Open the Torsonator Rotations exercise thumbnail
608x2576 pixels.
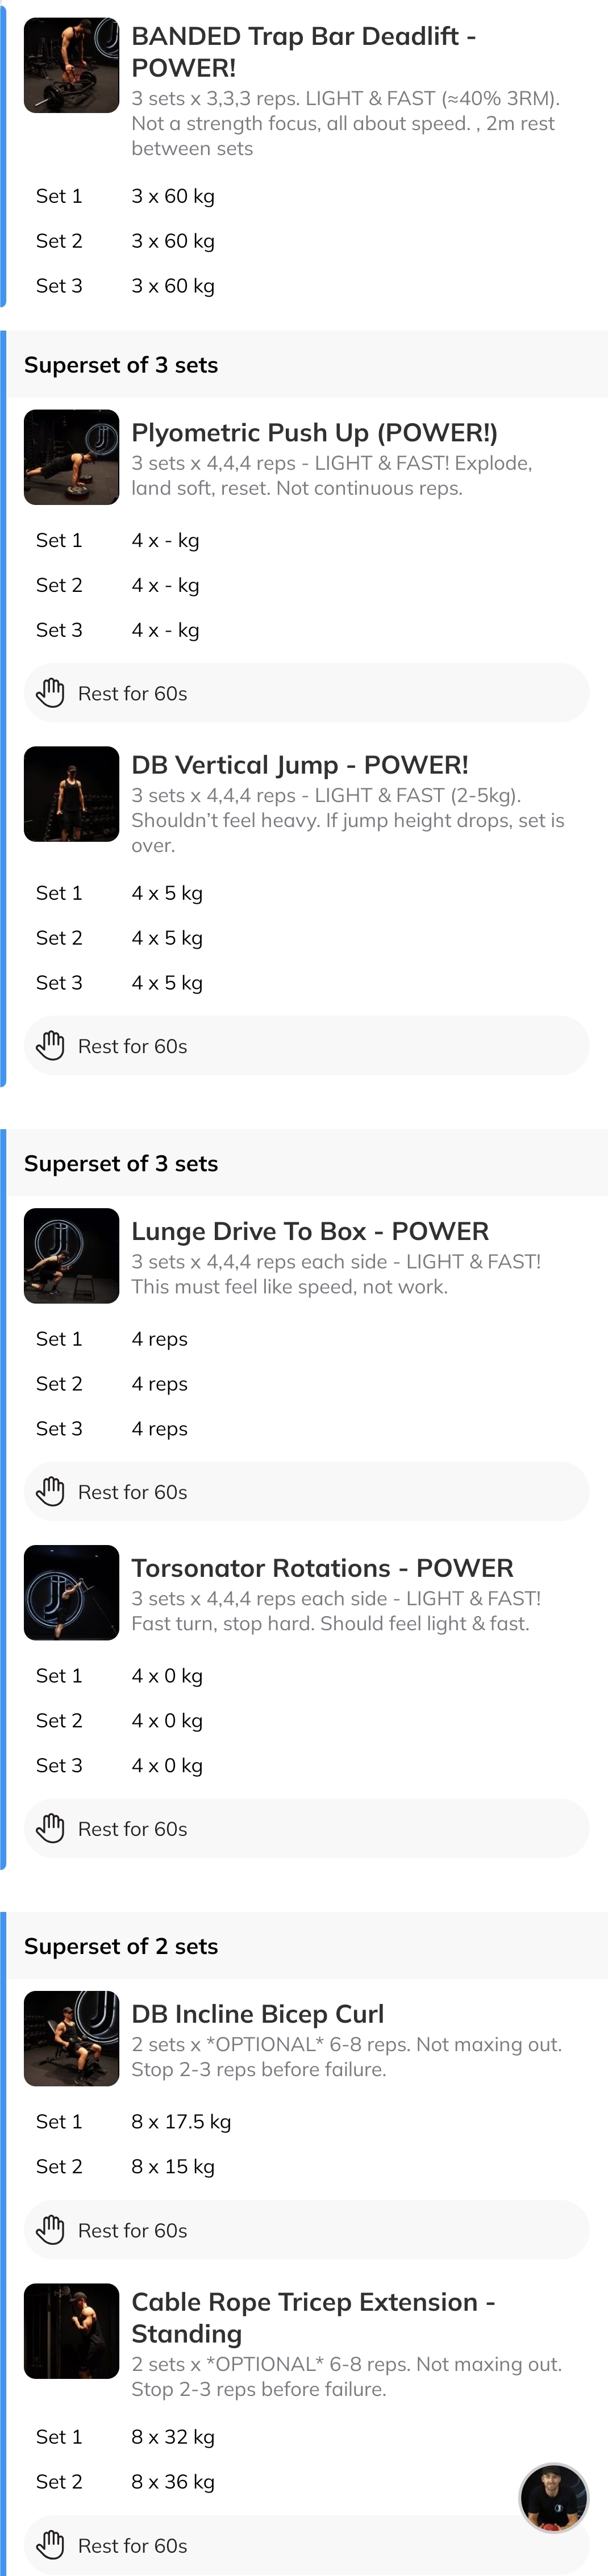[x=71, y=1593]
